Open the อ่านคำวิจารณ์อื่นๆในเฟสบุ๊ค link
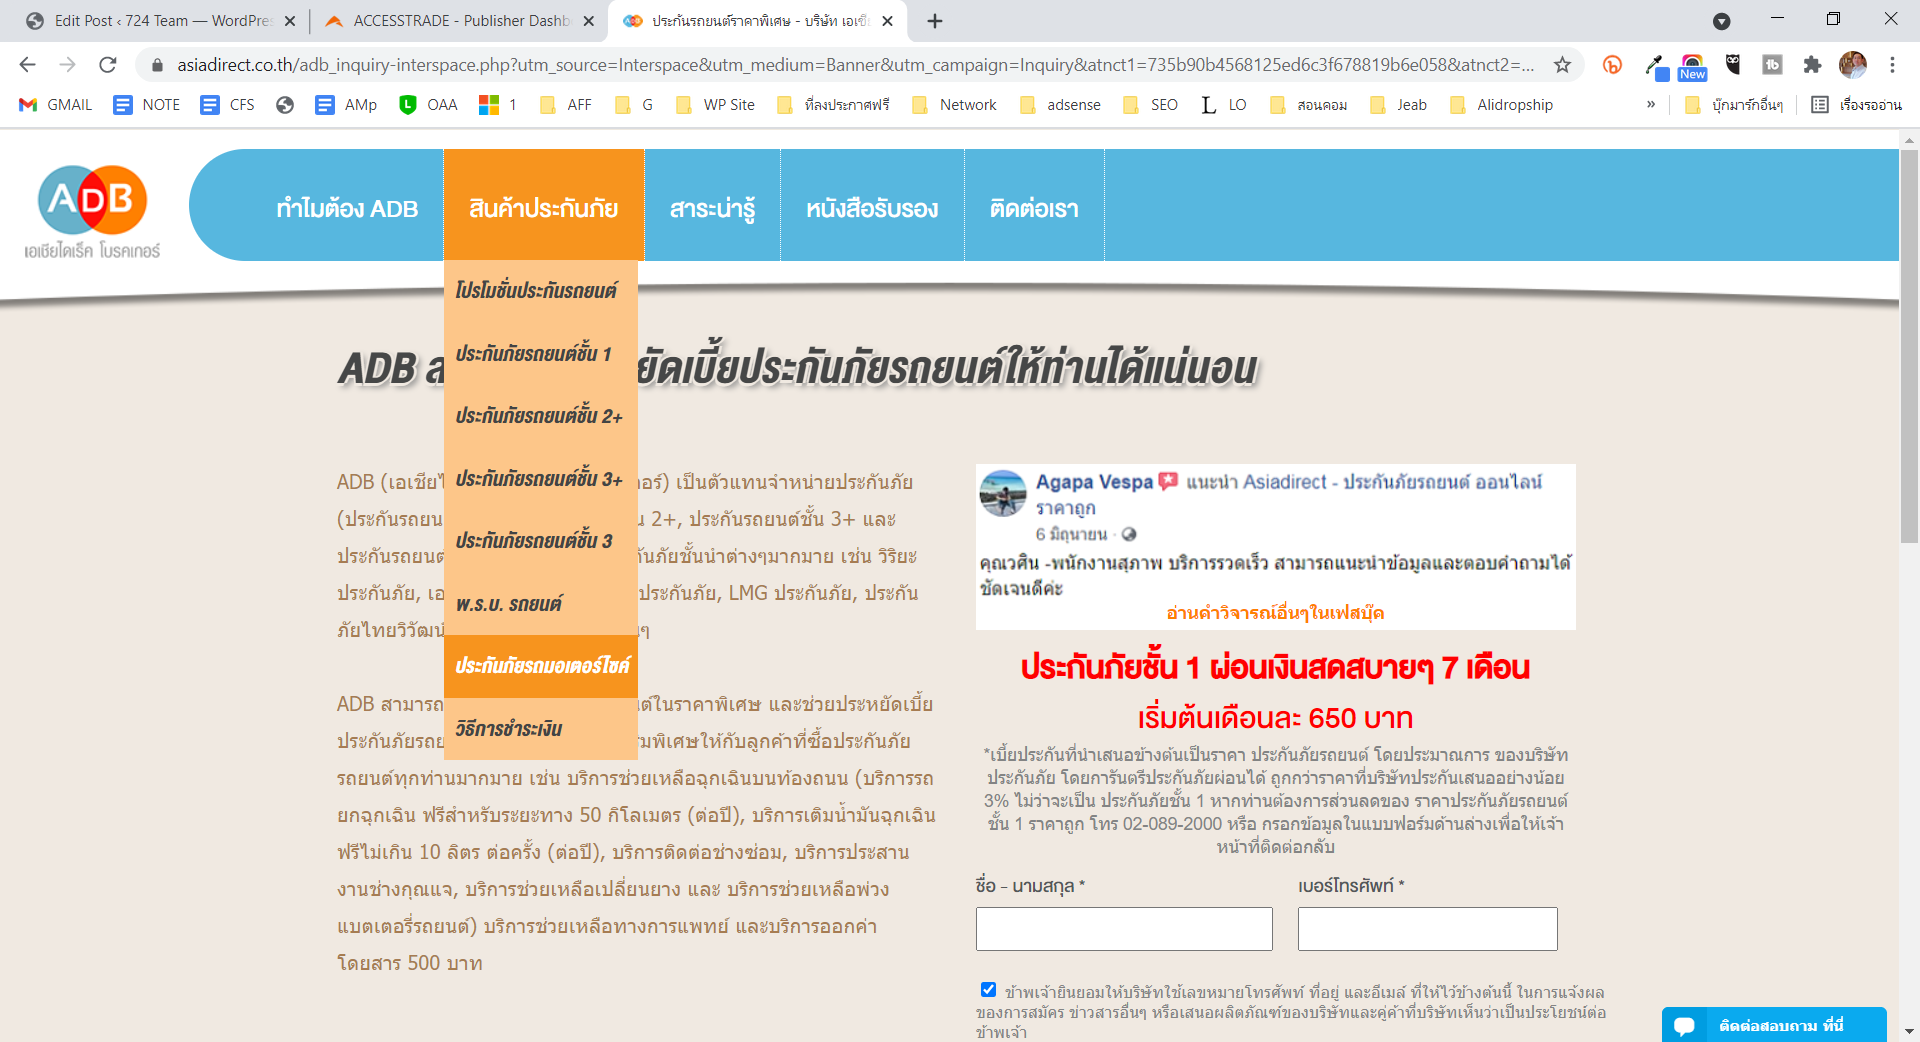Screen dimensions: 1920x1042 pyautogui.click(x=1275, y=613)
